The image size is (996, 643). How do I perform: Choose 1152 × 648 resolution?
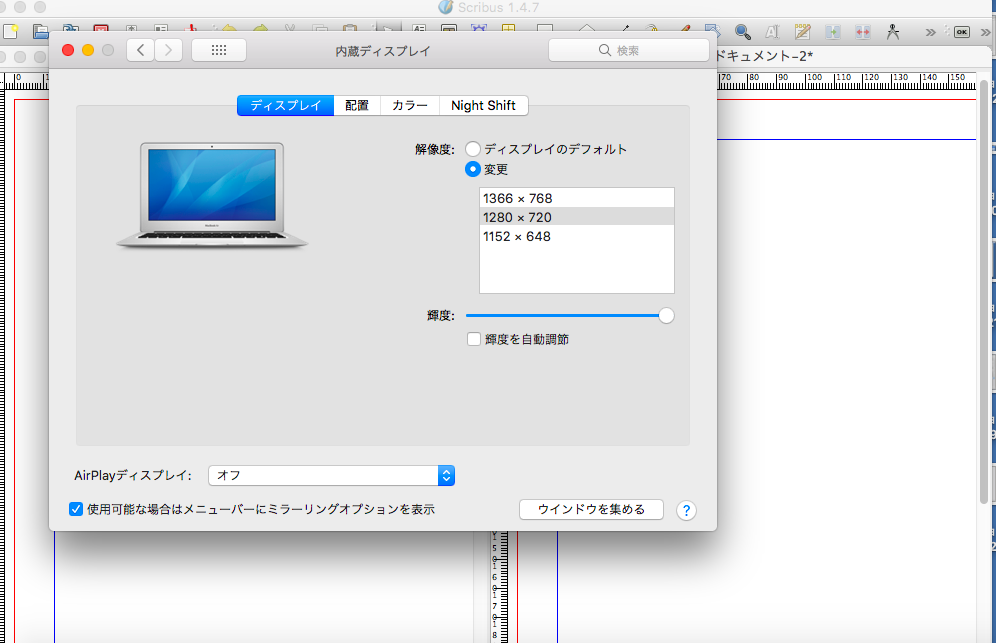point(577,236)
